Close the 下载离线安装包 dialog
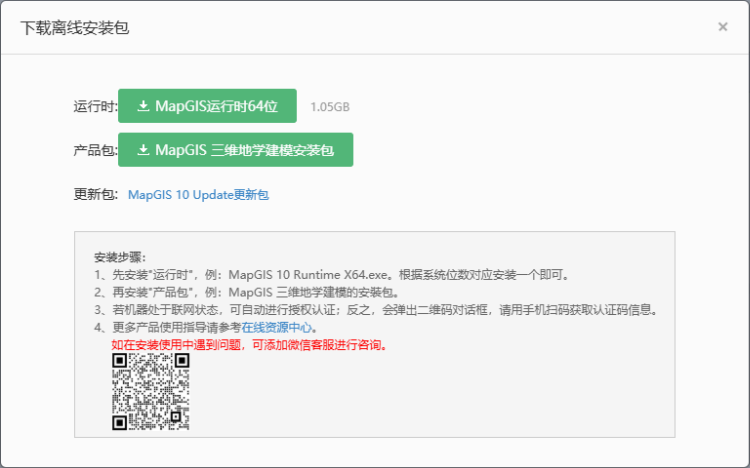Screen dimensions: 750x468 click(x=722, y=27)
